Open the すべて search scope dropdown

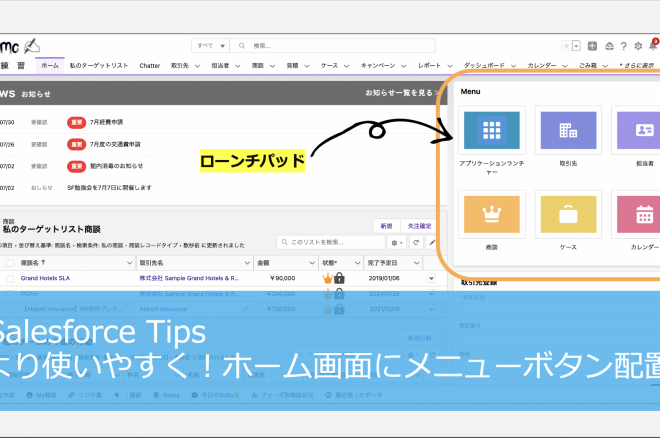point(211,45)
